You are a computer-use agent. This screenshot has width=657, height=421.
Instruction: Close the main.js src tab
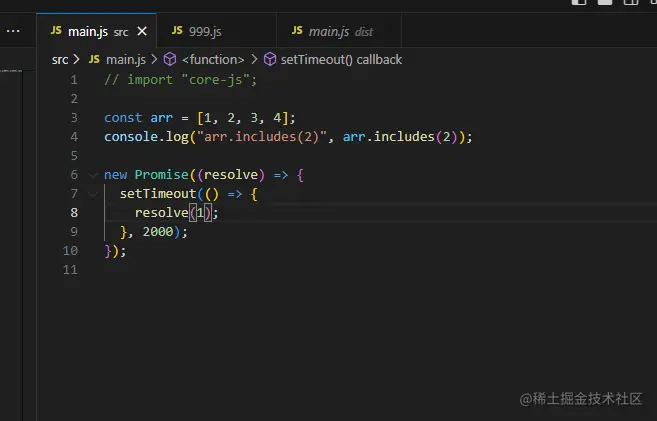point(142,31)
